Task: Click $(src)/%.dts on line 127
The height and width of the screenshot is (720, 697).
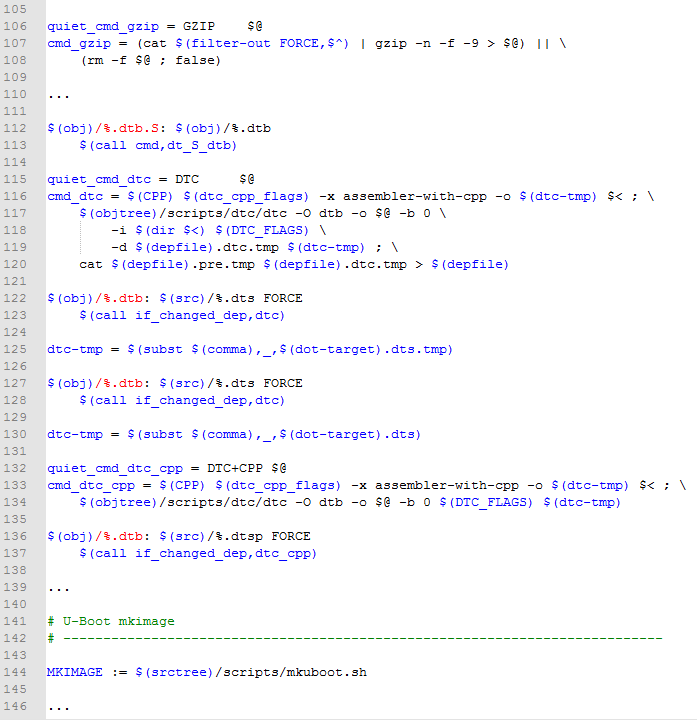Action: (207, 383)
